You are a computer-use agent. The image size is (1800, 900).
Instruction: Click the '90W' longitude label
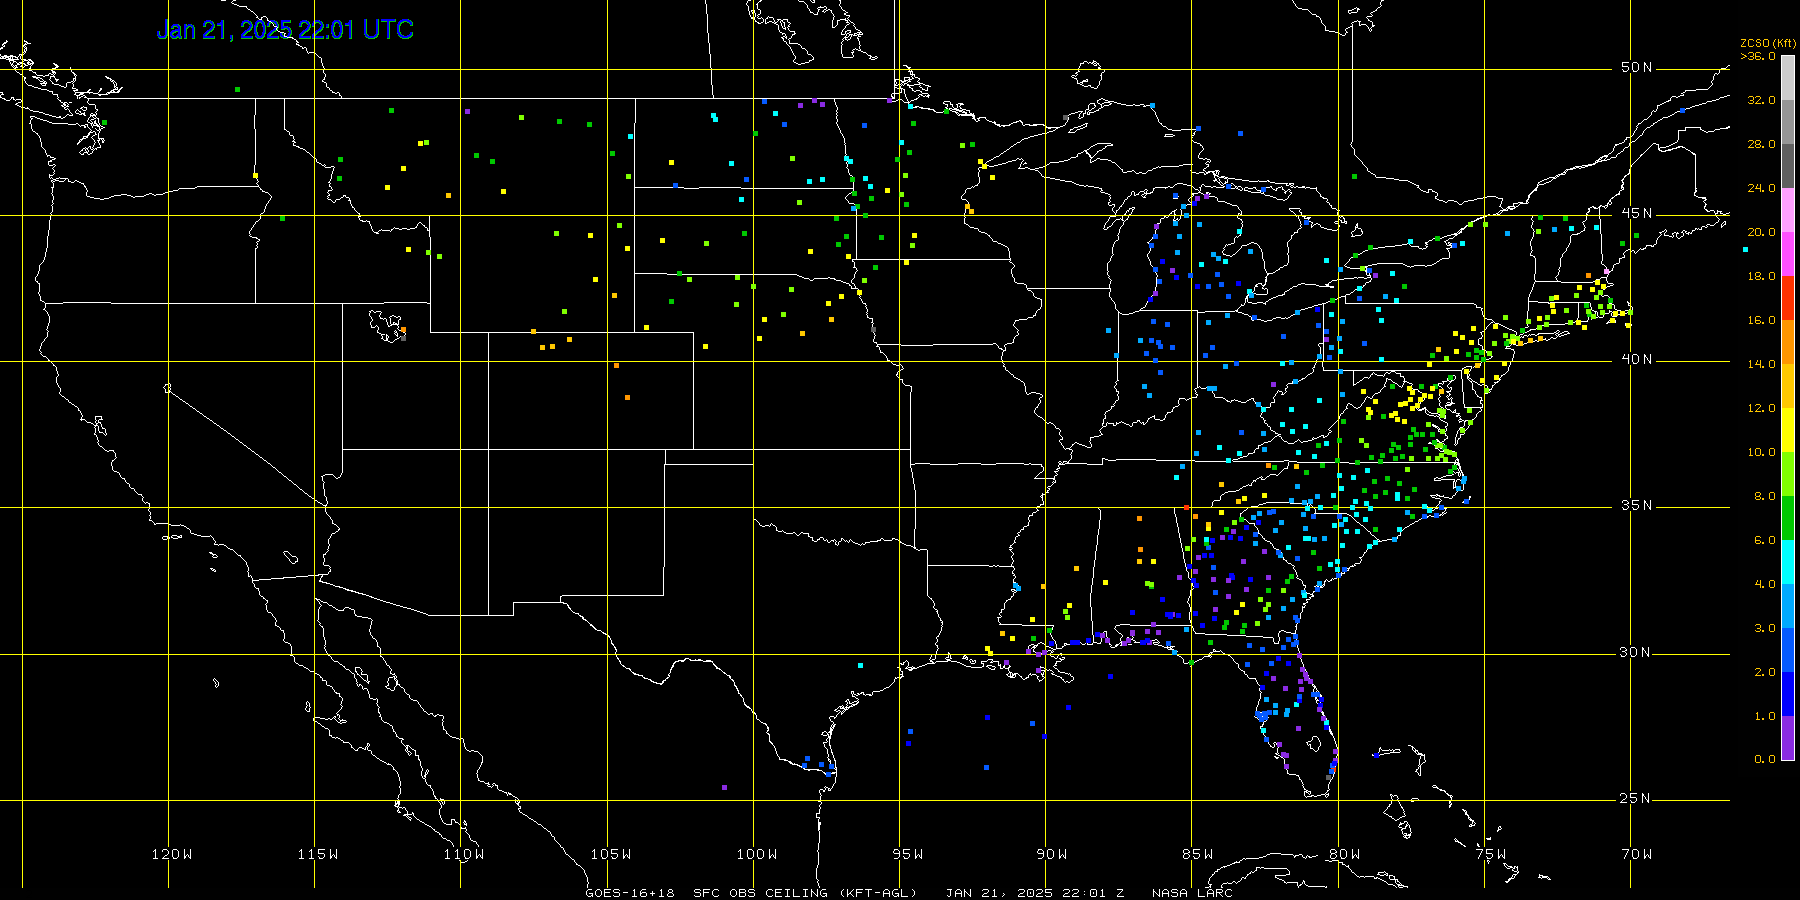pos(1052,854)
